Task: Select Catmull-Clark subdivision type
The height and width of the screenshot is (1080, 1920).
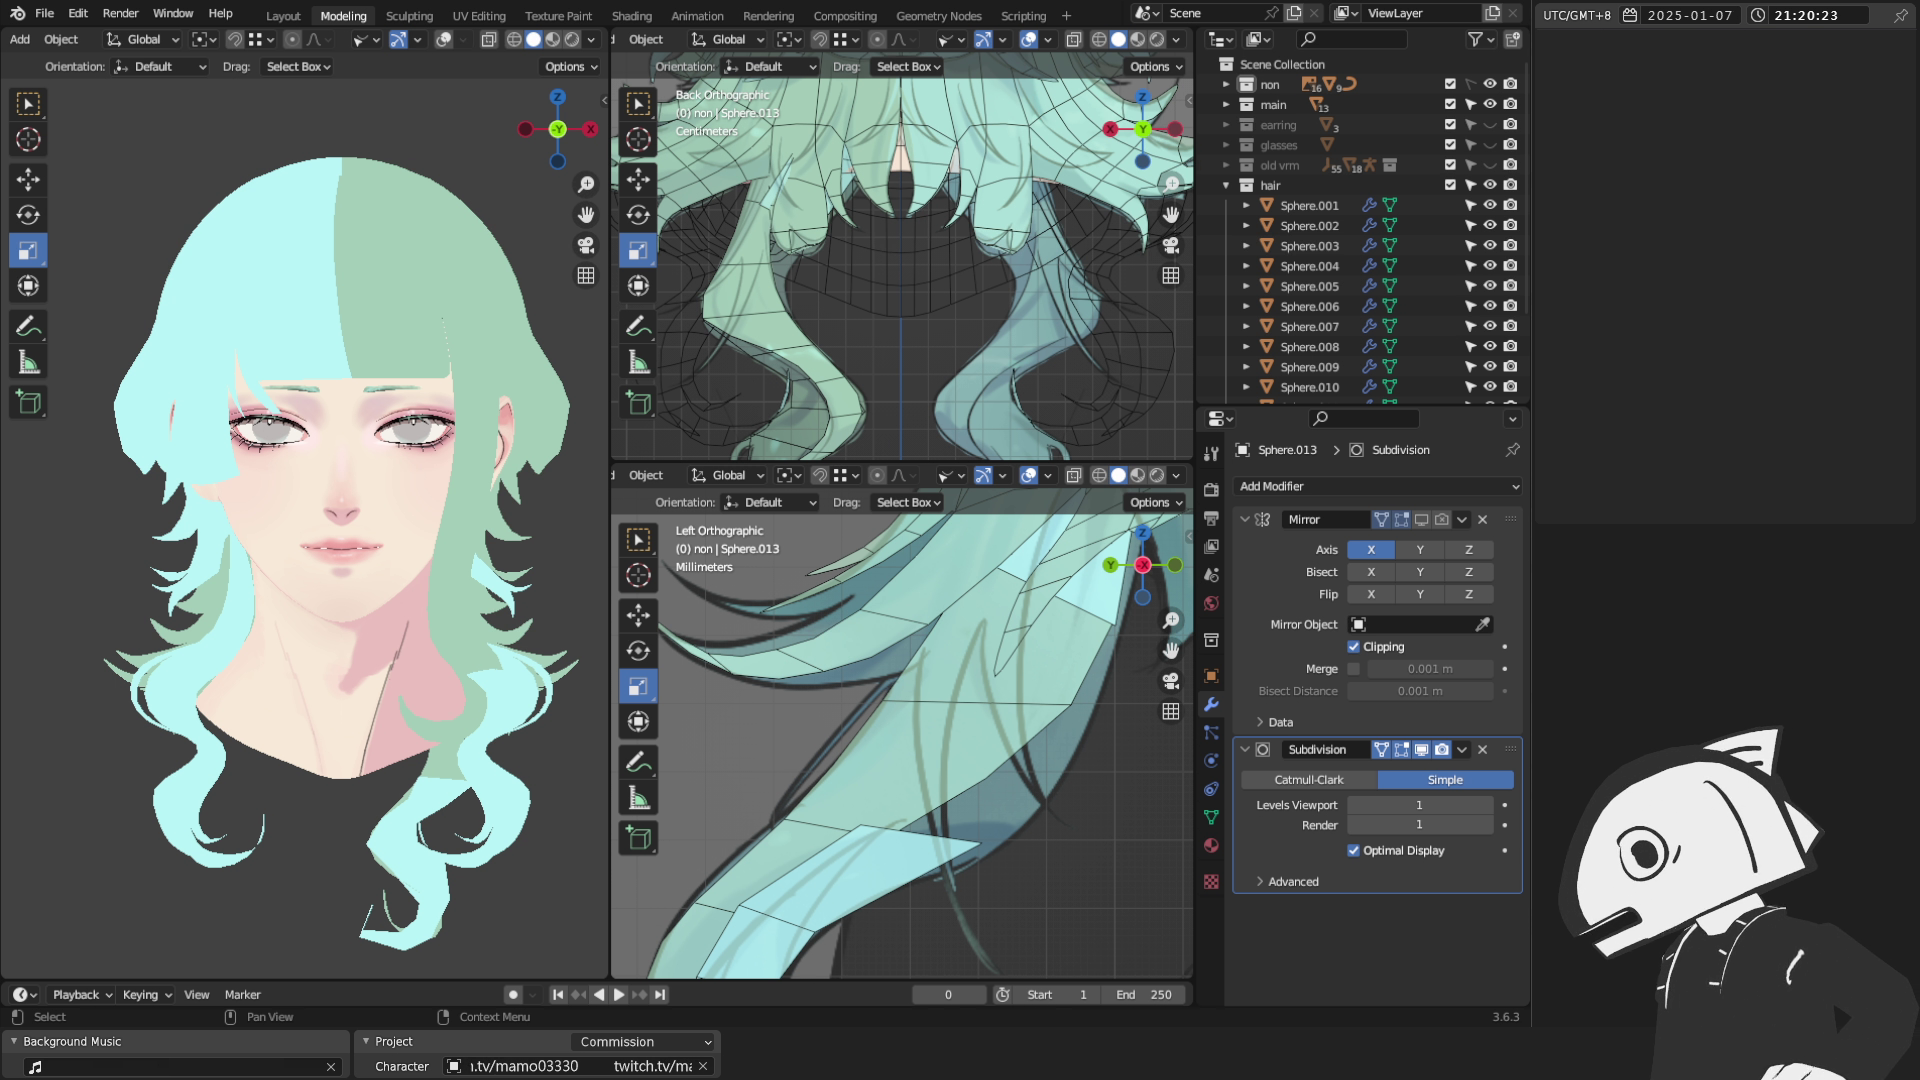Action: [1309, 780]
